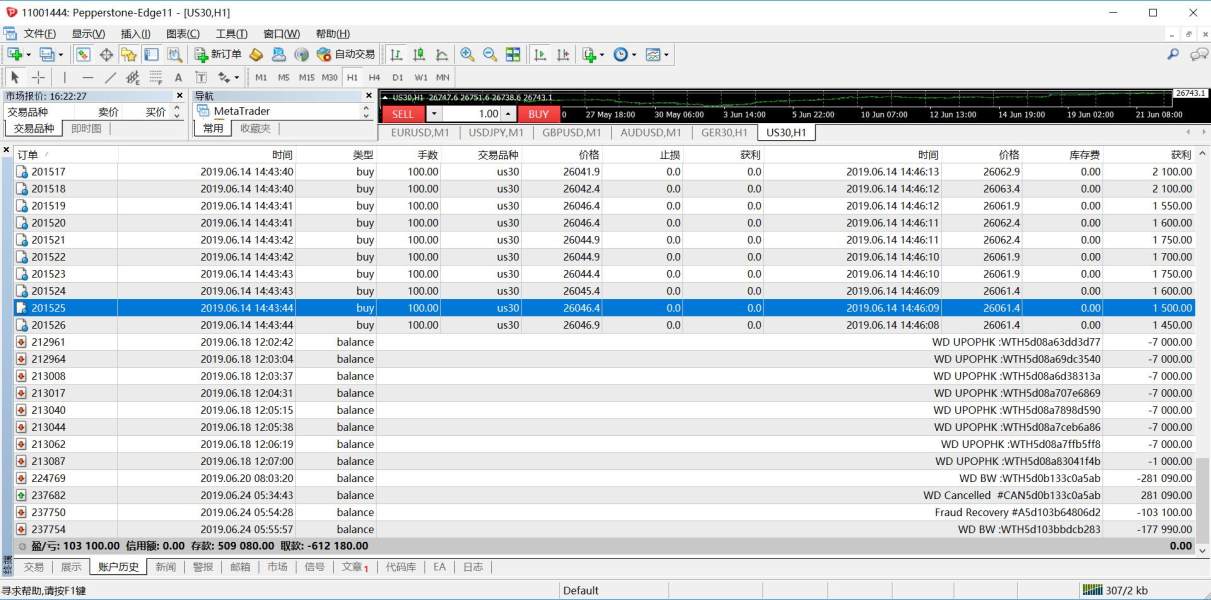Switch to the 交易 terminal tab
The width and height of the screenshot is (1211, 600).
pyautogui.click(x=34, y=567)
